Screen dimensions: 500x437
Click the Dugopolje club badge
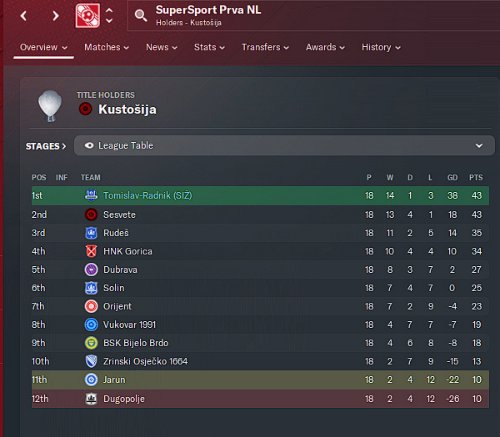(91, 399)
